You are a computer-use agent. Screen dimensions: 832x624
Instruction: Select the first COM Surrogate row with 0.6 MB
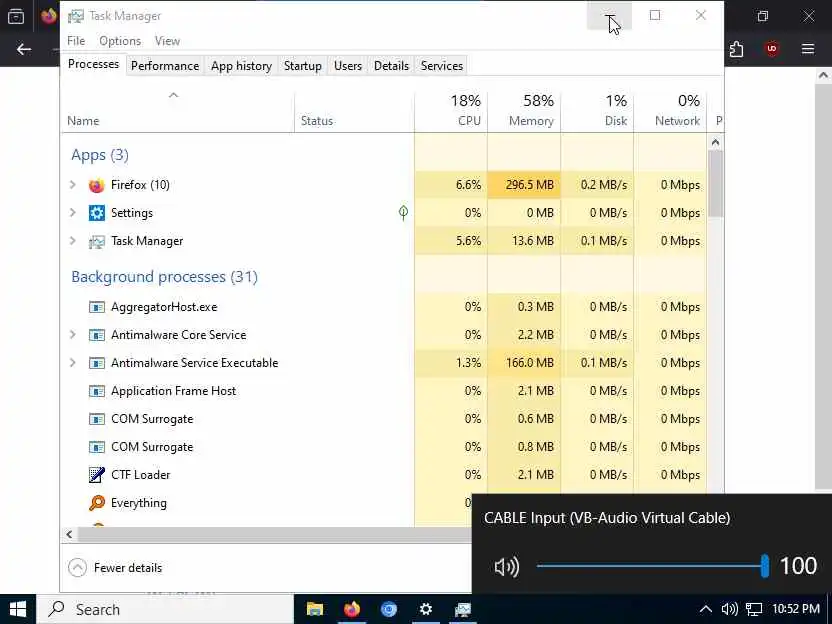(x=384, y=419)
